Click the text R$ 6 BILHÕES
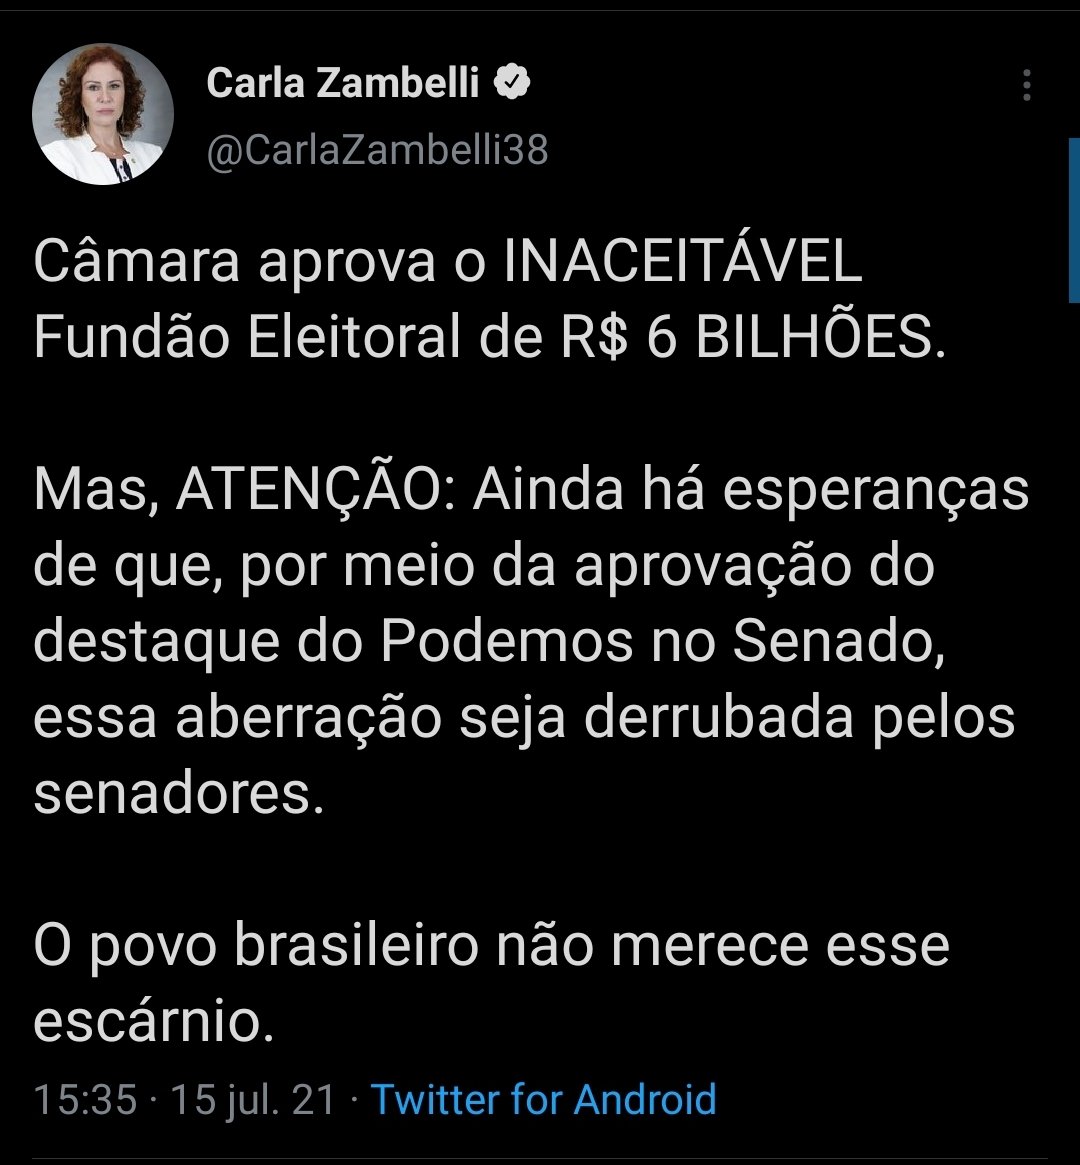The image size is (1080, 1165). point(753,337)
